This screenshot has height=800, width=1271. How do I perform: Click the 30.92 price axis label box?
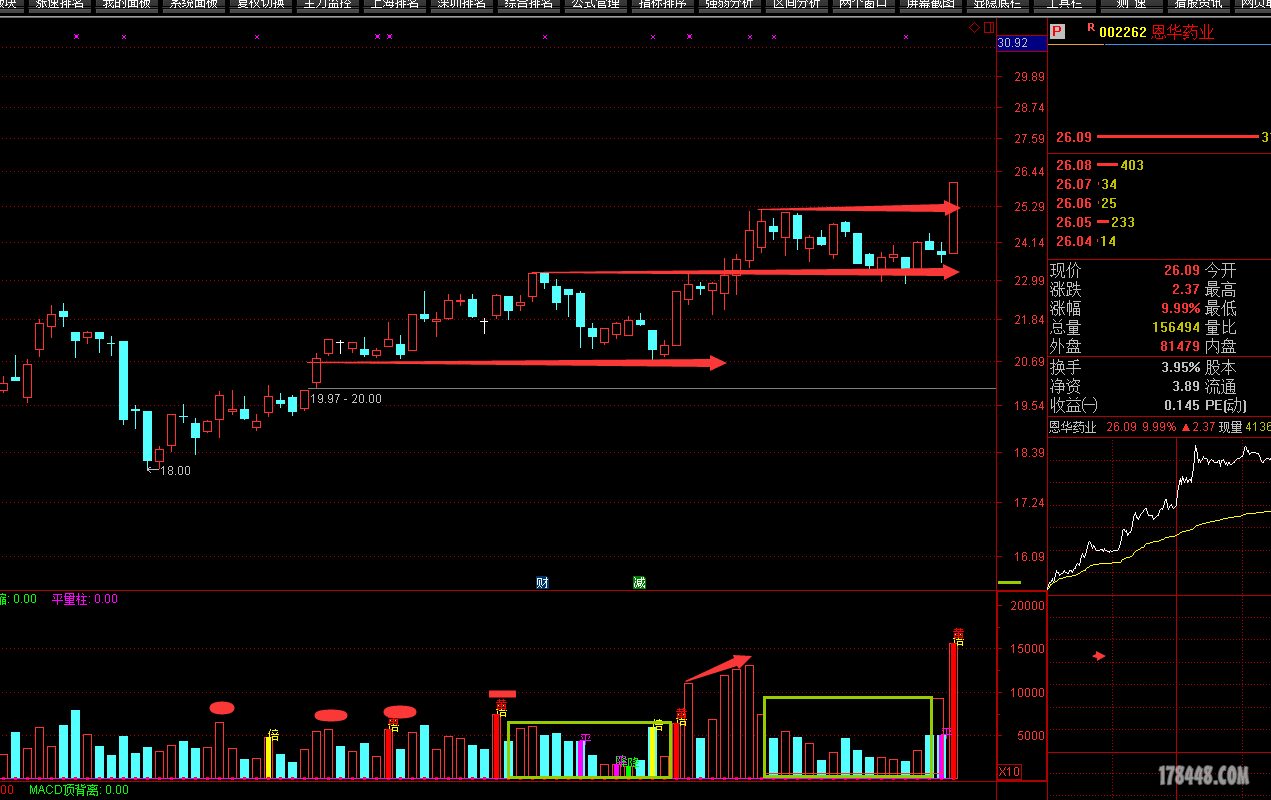click(x=1013, y=43)
